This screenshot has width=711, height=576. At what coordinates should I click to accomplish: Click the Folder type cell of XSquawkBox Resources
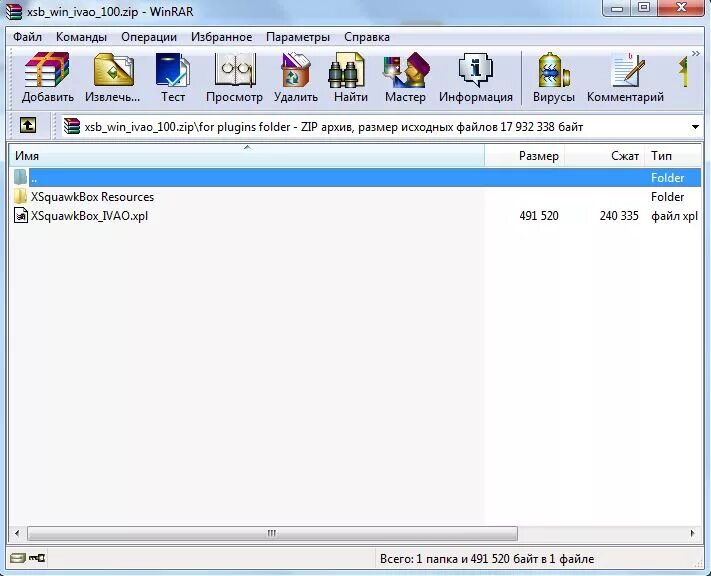667,197
